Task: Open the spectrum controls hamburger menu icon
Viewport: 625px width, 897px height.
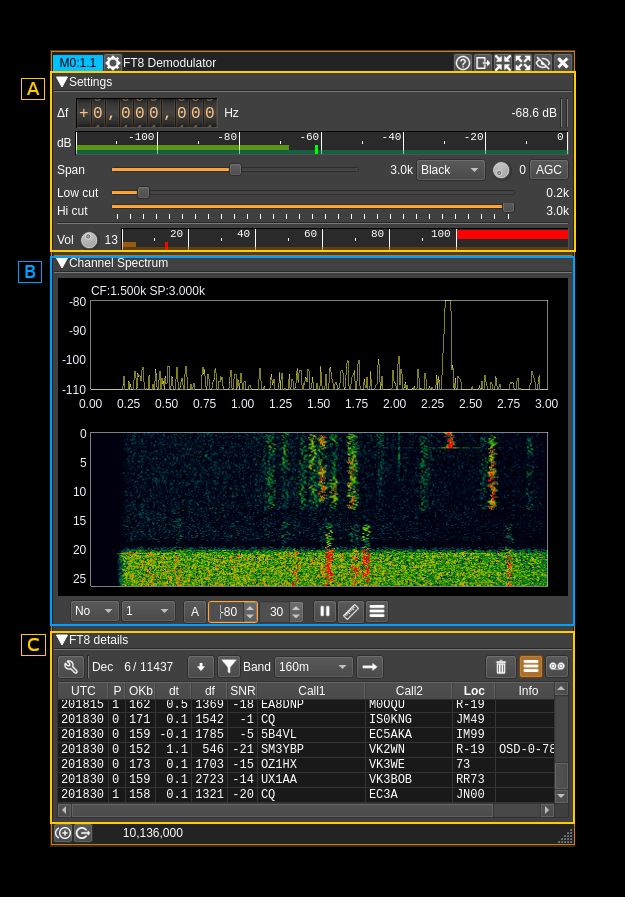Action: [x=377, y=612]
